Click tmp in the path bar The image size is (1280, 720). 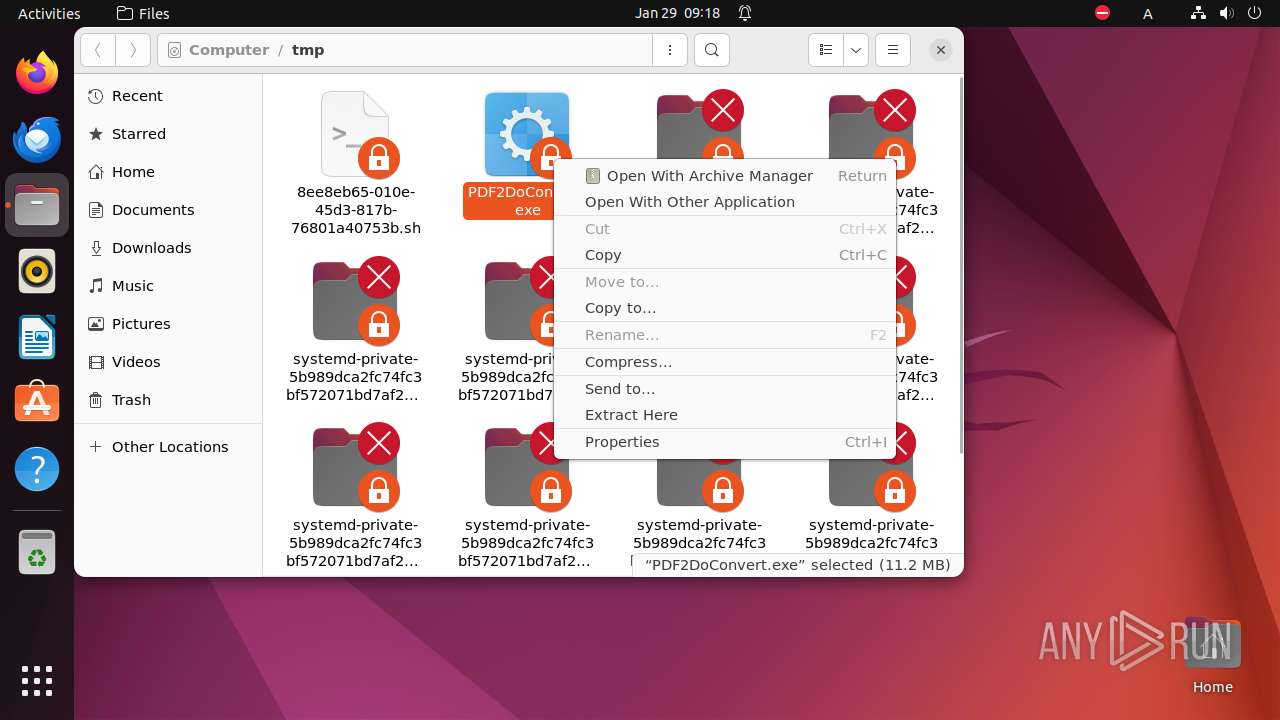point(308,50)
